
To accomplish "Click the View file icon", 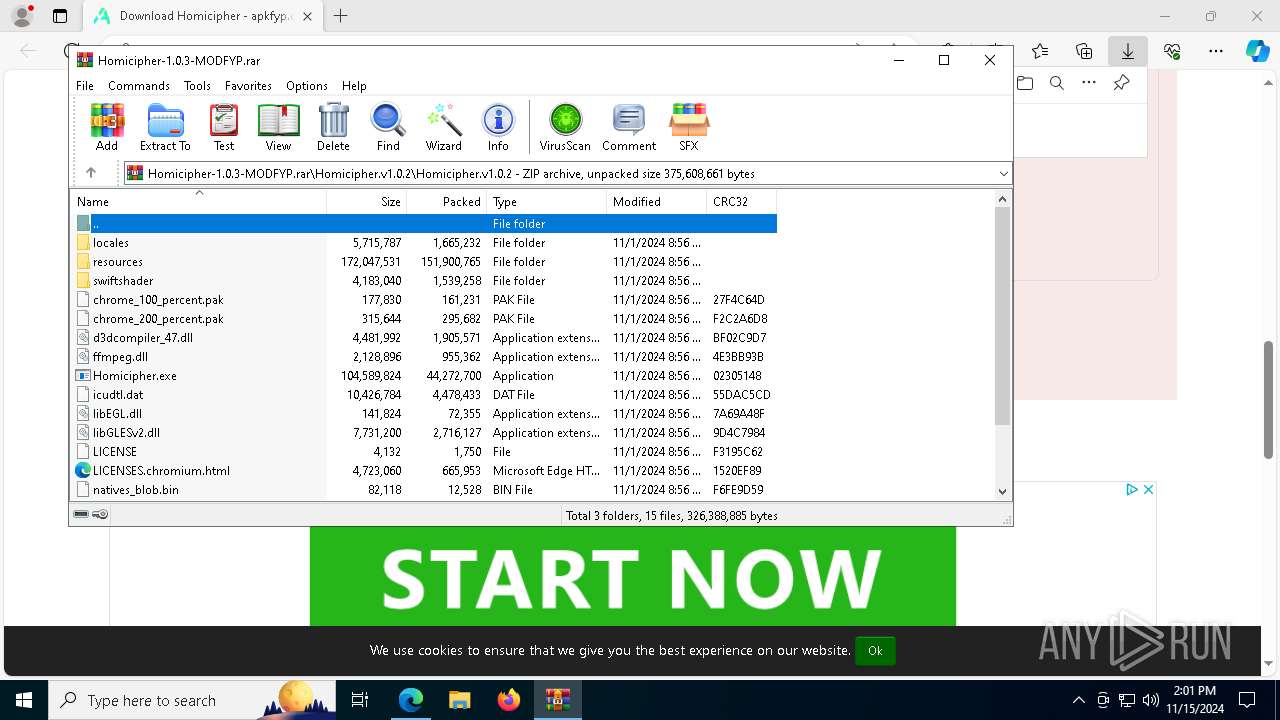I will coord(278,127).
